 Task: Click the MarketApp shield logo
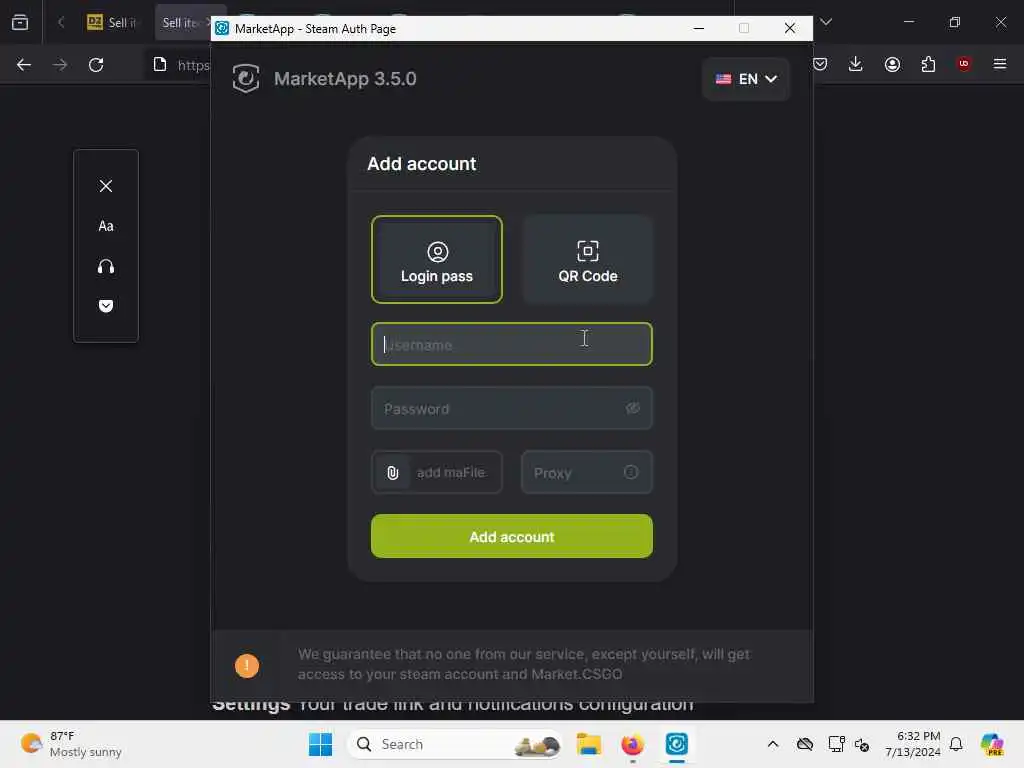click(246, 79)
